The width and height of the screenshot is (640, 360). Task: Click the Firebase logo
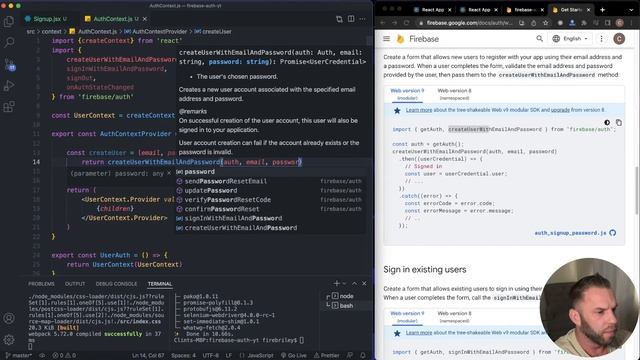(x=418, y=39)
